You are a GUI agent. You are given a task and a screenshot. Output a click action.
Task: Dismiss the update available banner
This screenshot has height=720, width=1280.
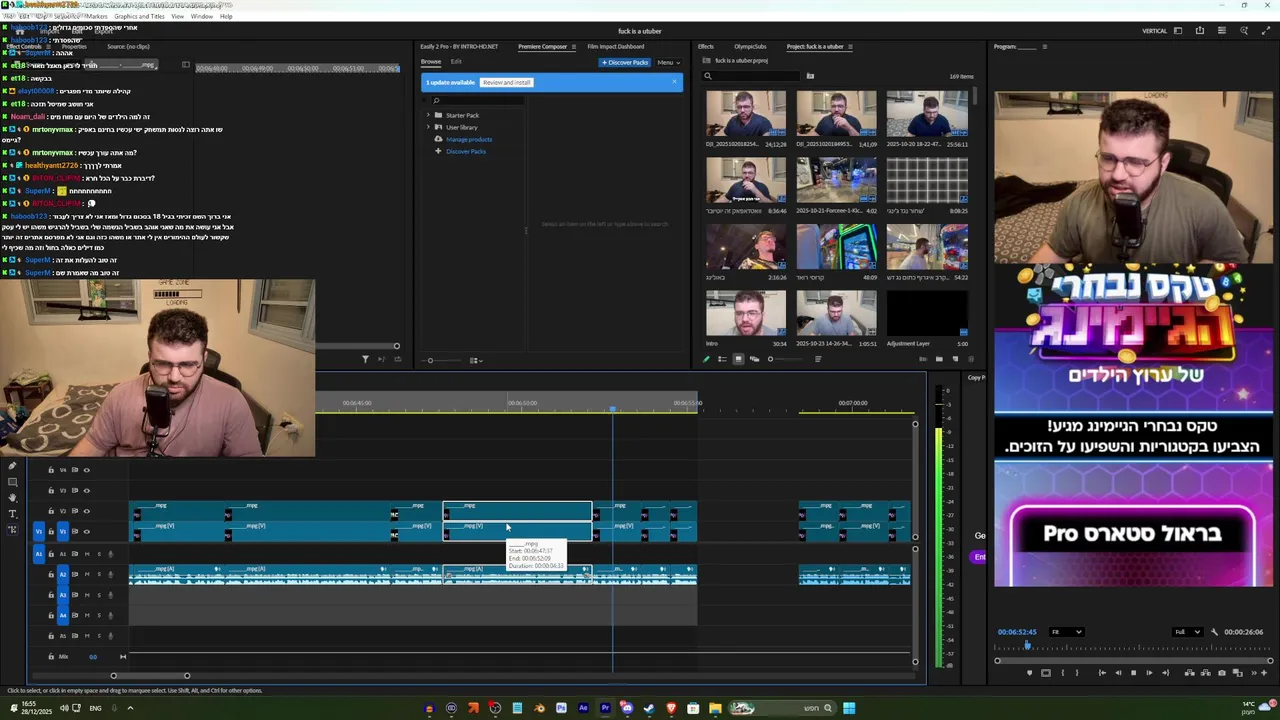(x=674, y=82)
